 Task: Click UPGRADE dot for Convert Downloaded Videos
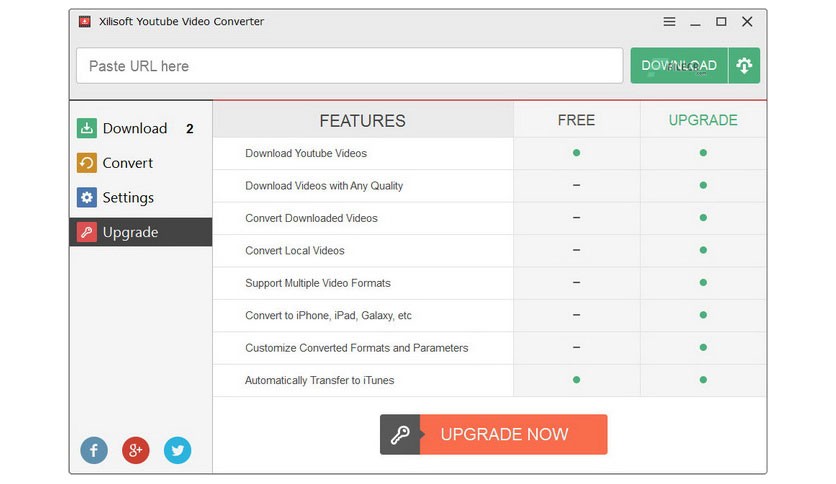703,217
